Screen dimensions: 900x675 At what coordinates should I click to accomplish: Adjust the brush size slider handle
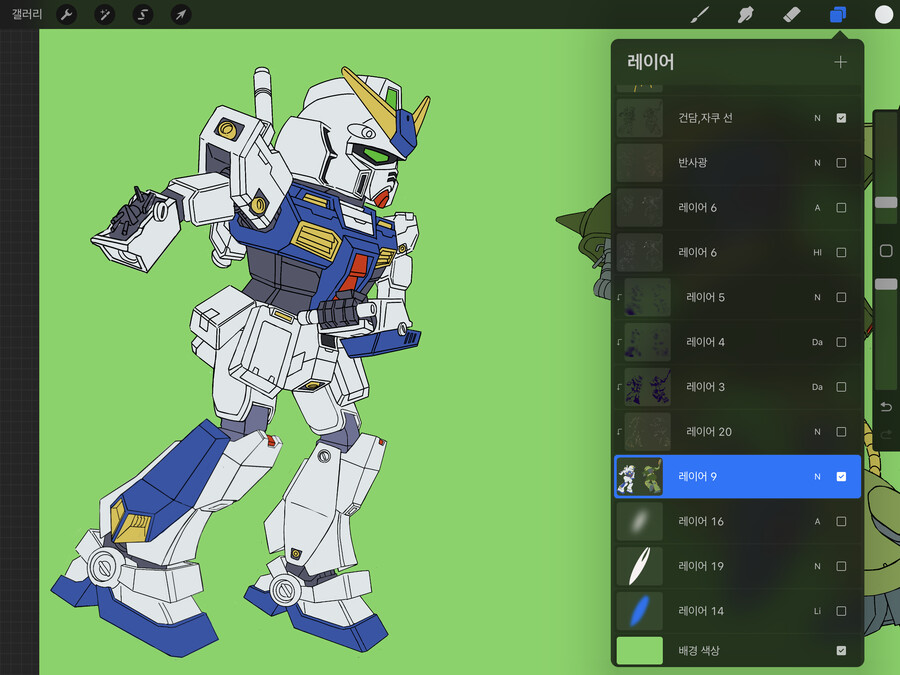tap(886, 203)
